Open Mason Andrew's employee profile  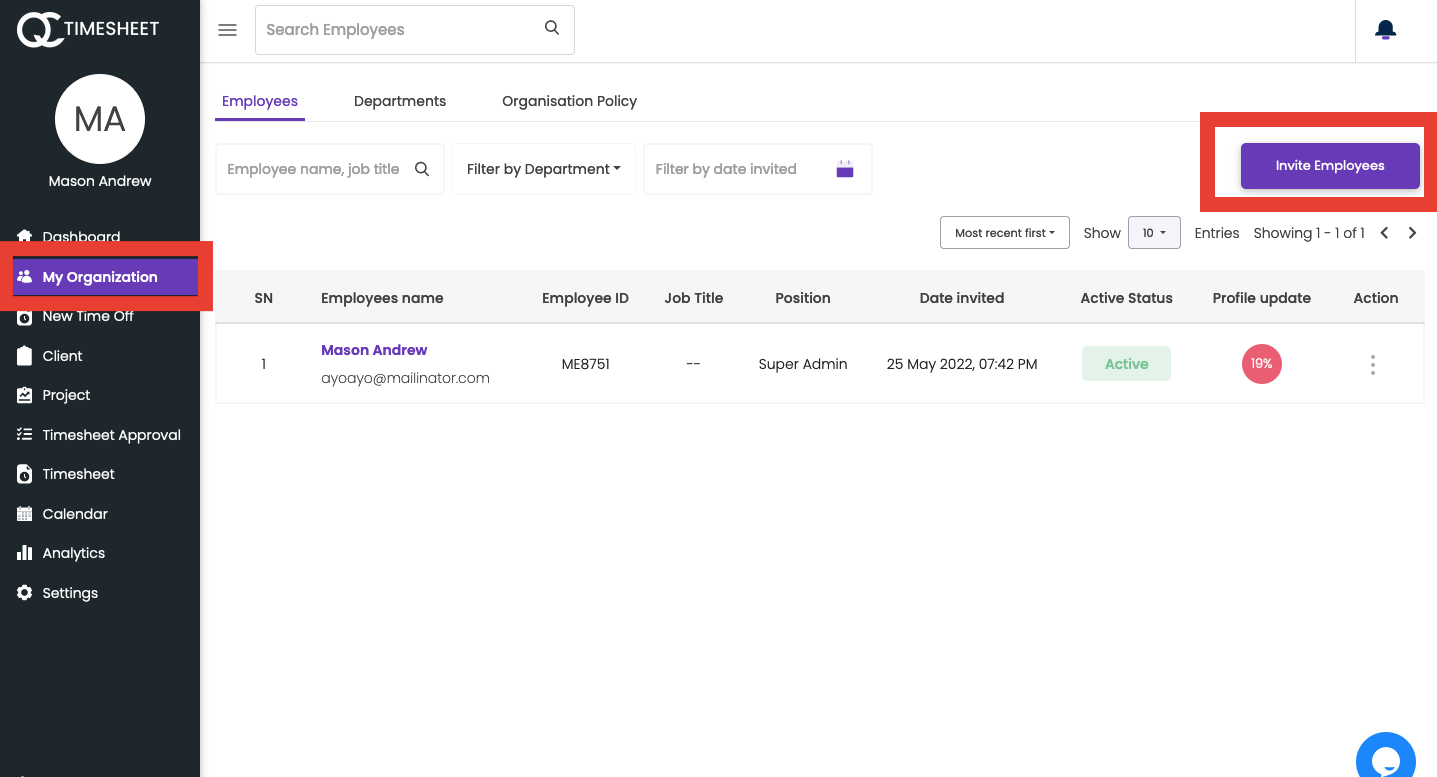pos(374,349)
